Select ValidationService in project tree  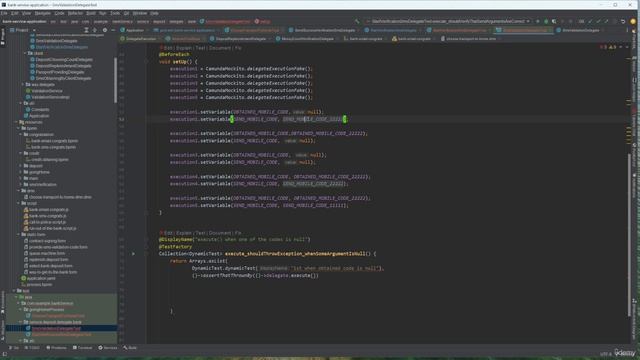click(47, 91)
